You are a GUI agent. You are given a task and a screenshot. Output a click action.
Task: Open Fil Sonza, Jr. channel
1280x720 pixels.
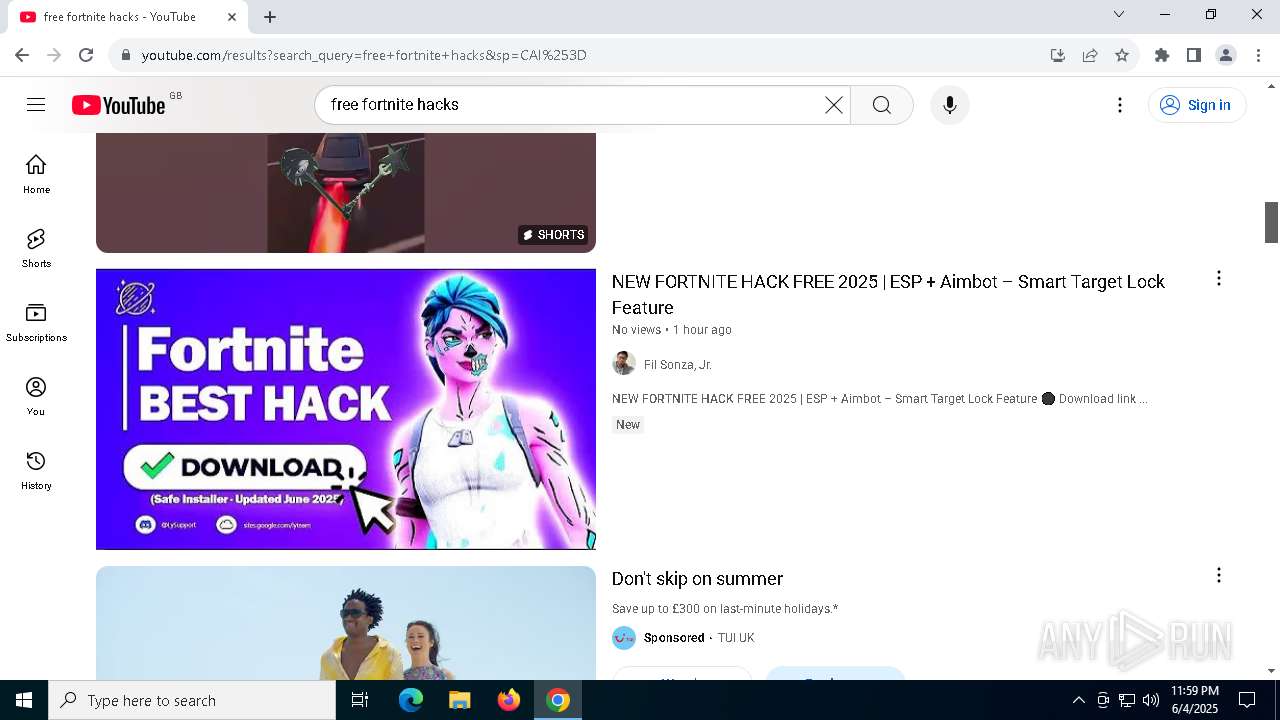click(x=678, y=365)
